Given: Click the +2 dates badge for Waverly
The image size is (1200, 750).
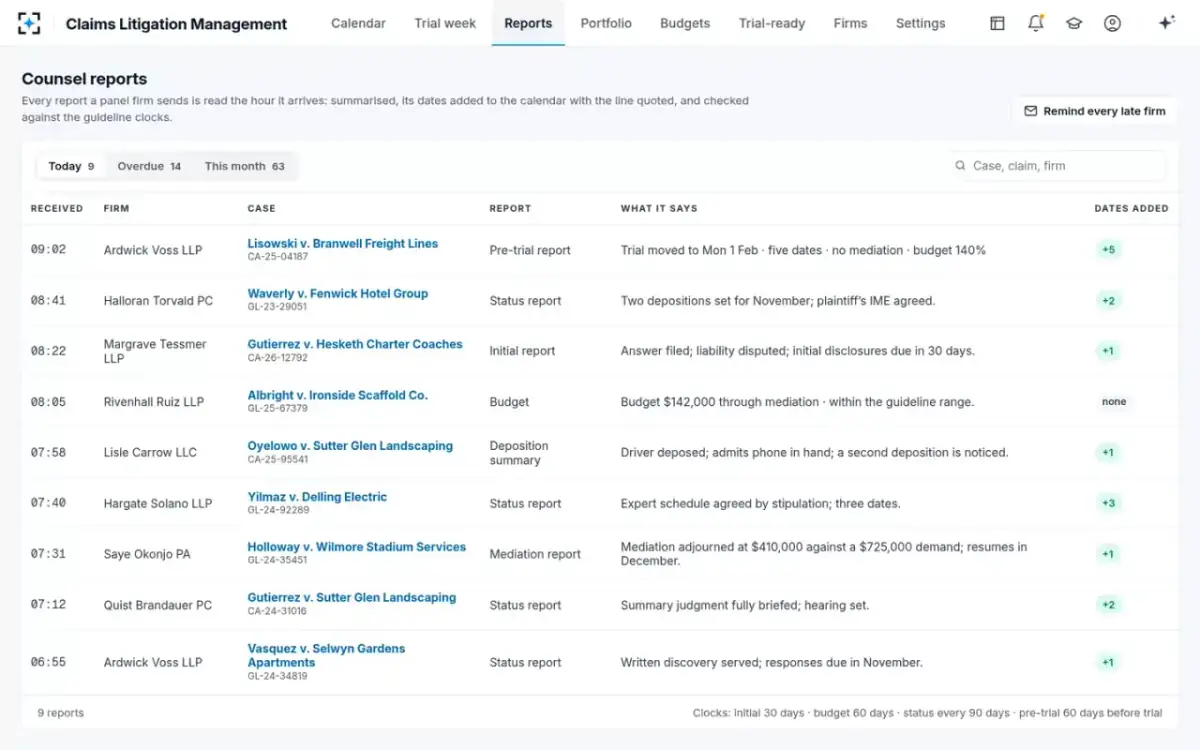Looking at the screenshot, I should click(1108, 301).
